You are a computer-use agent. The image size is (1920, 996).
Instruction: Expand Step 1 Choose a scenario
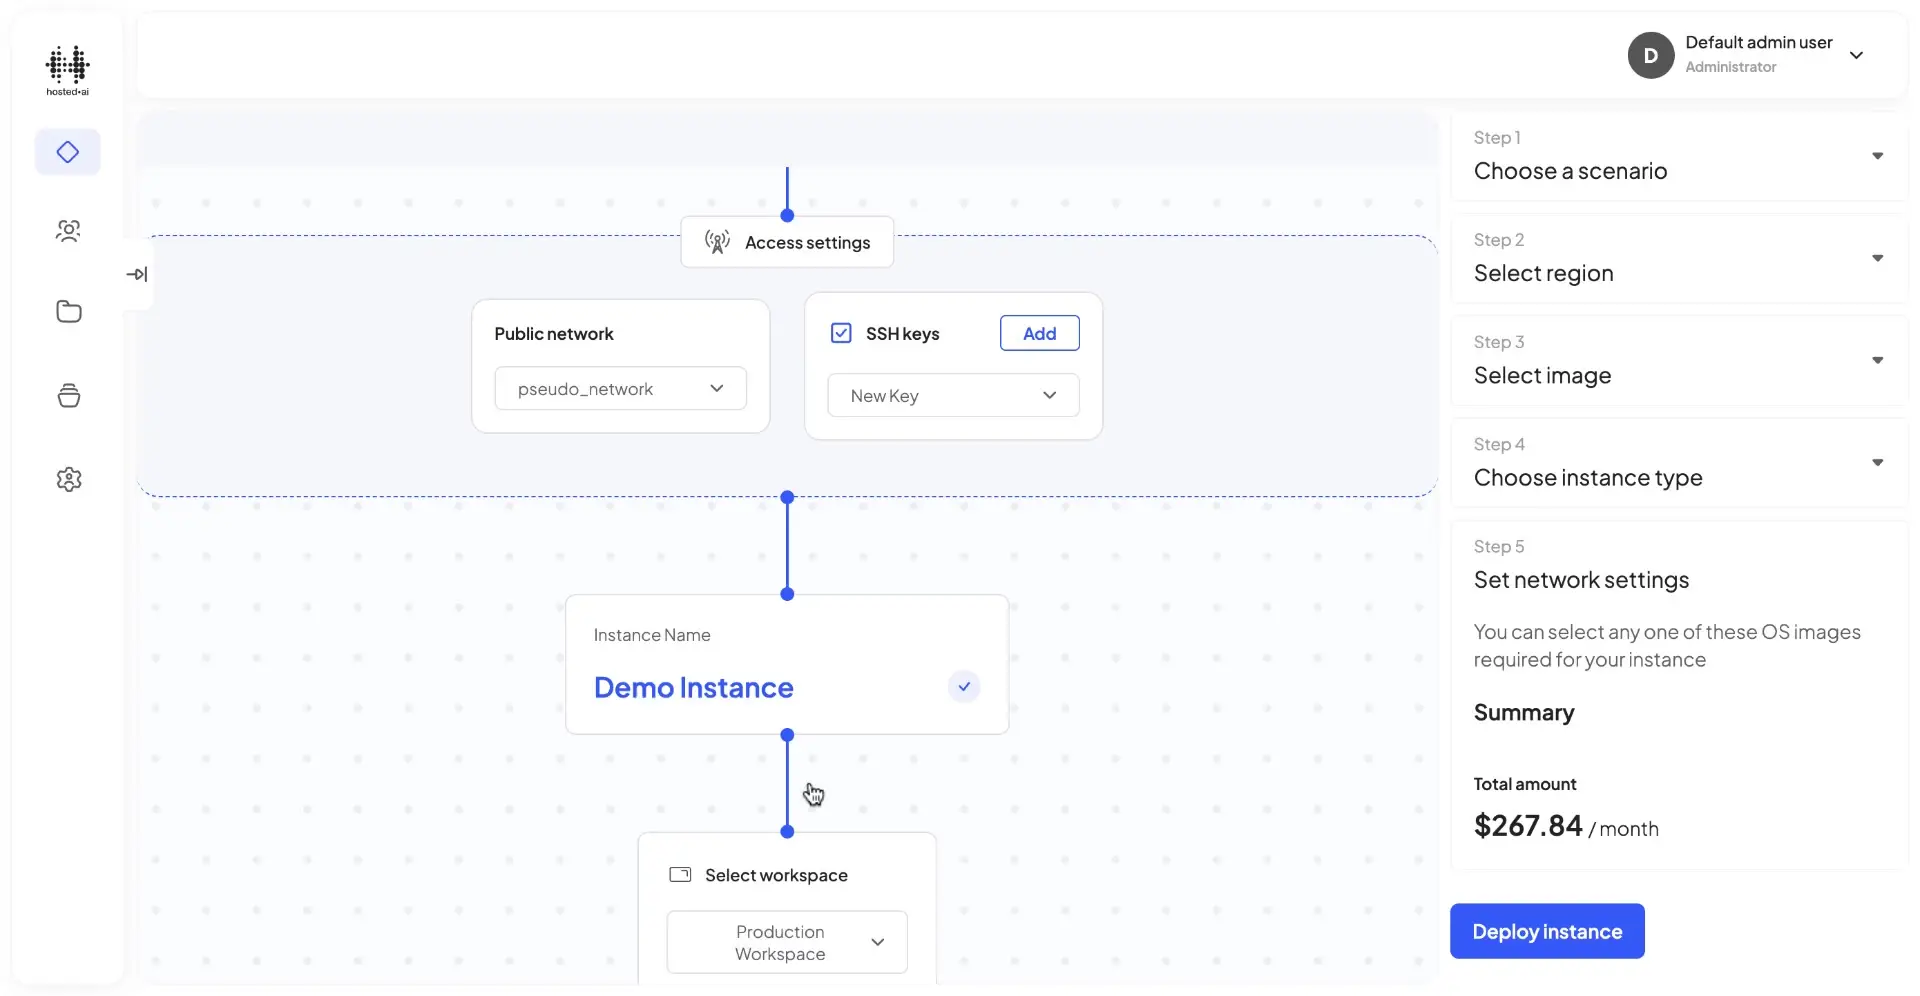click(1877, 156)
